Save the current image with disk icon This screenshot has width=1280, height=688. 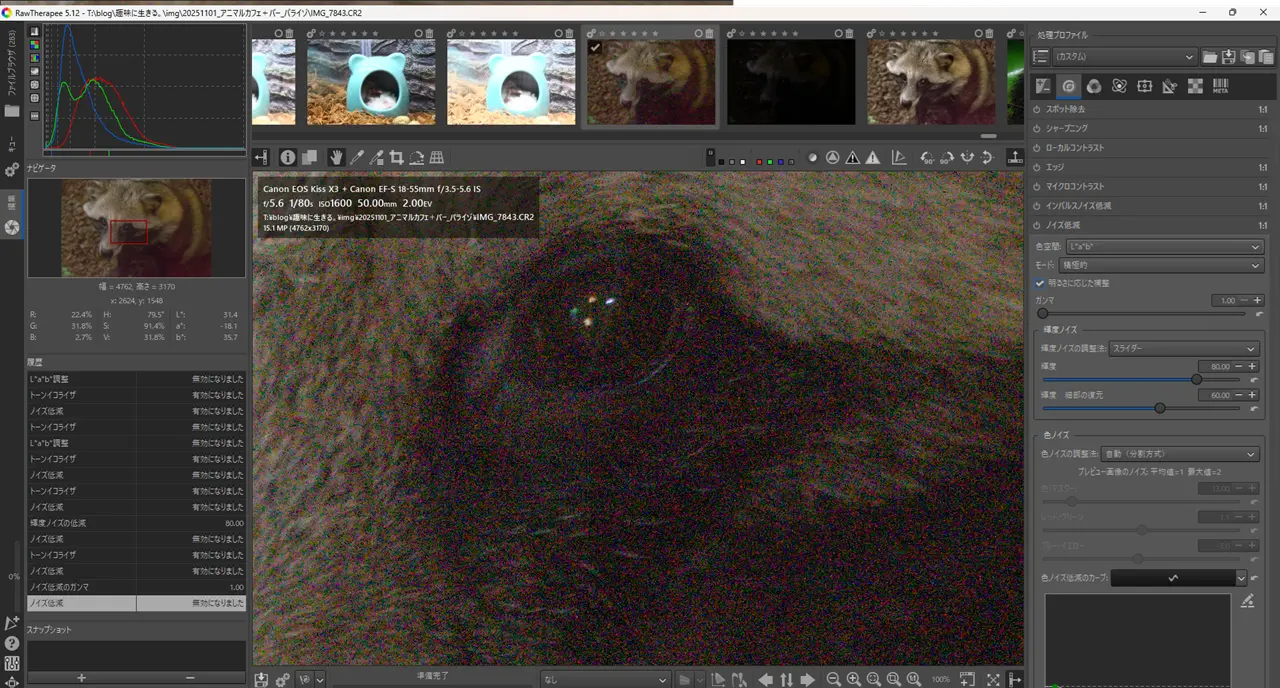point(261,679)
